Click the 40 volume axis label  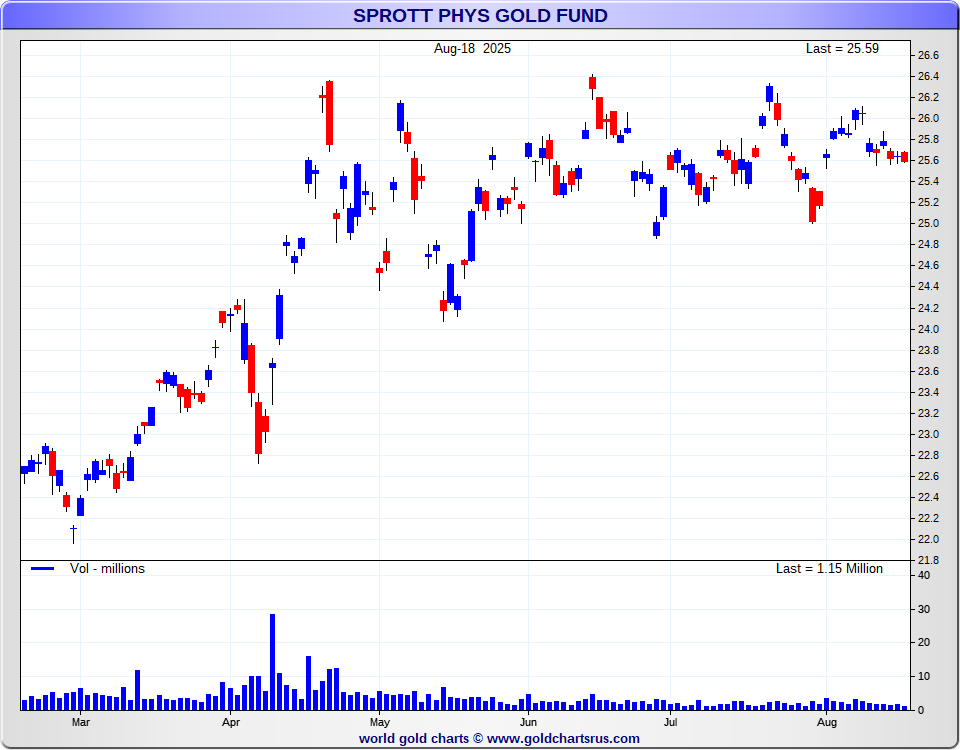(x=924, y=576)
